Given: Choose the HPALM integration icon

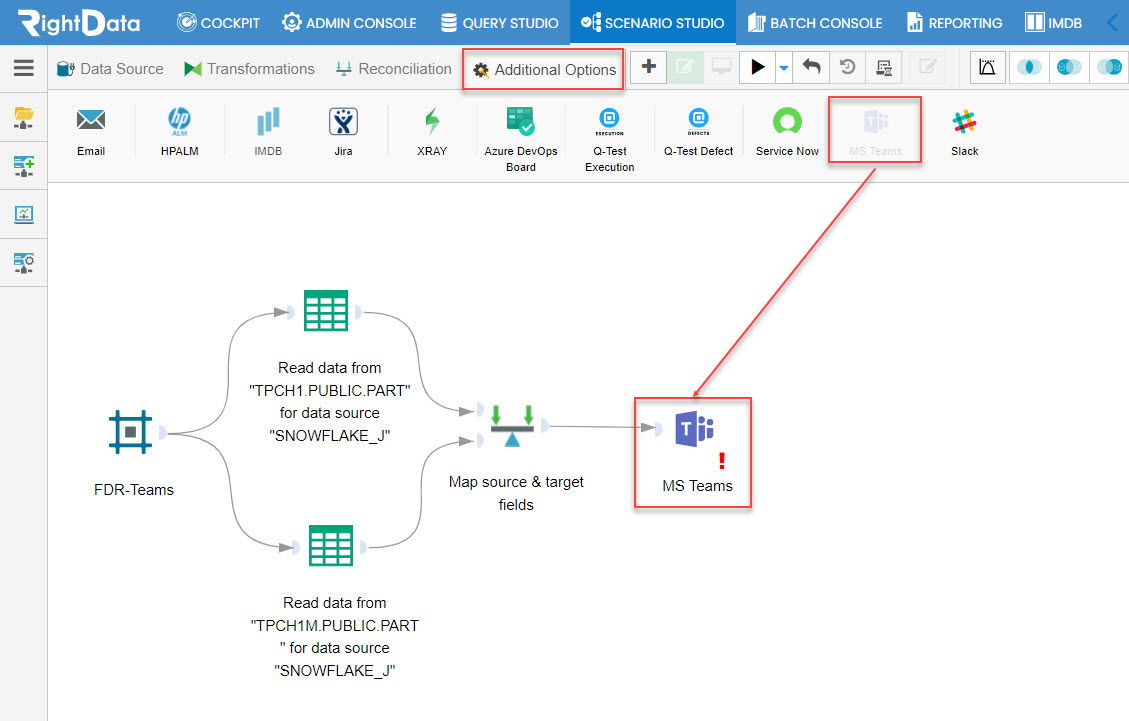Looking at the screenshot, I should tap(179, 131).
